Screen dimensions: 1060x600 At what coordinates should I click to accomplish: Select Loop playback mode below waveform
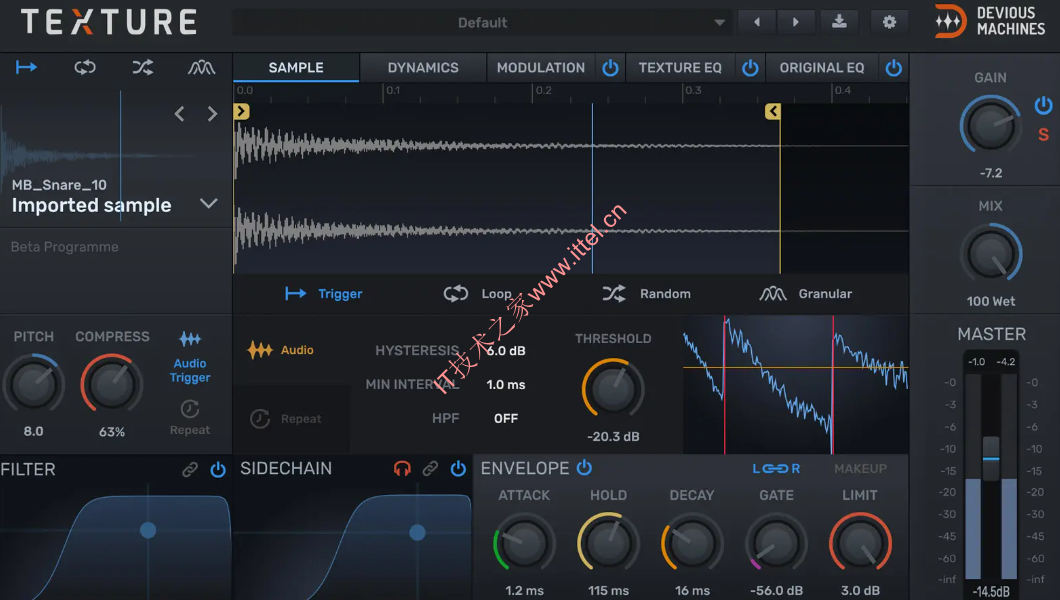[477, 294]
